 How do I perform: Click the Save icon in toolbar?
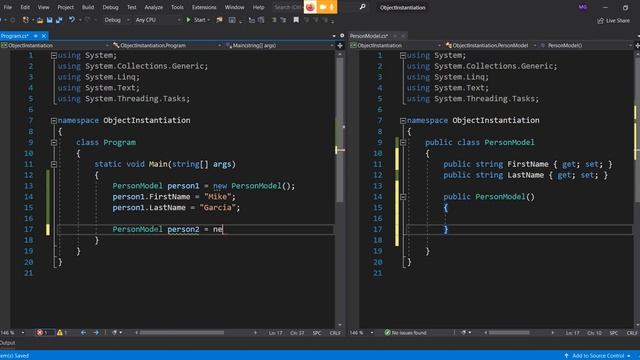pos(49,20)
